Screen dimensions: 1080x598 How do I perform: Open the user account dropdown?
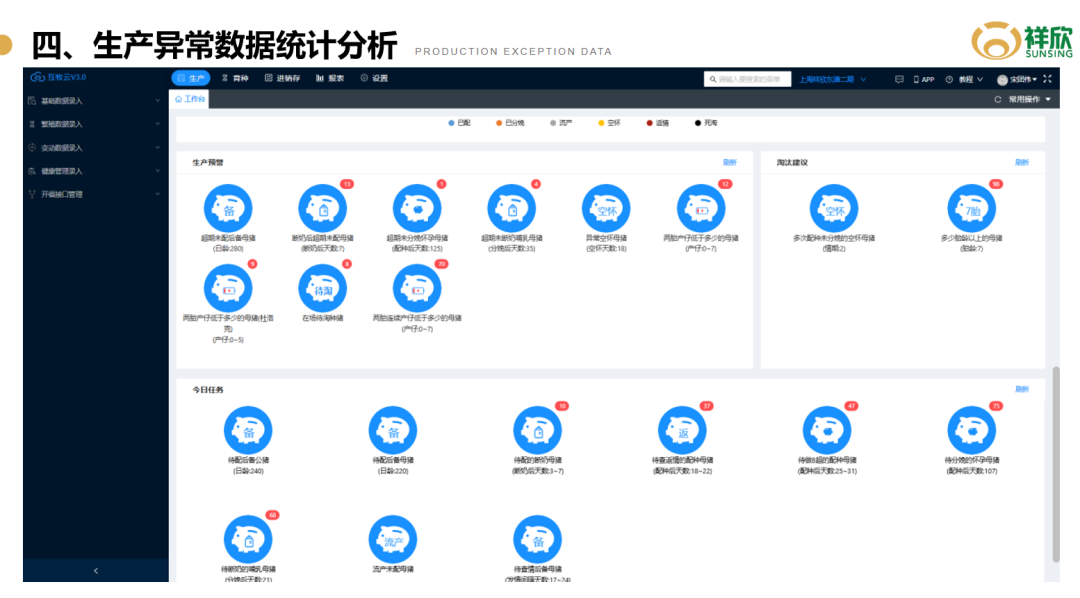coord(1017,79)
